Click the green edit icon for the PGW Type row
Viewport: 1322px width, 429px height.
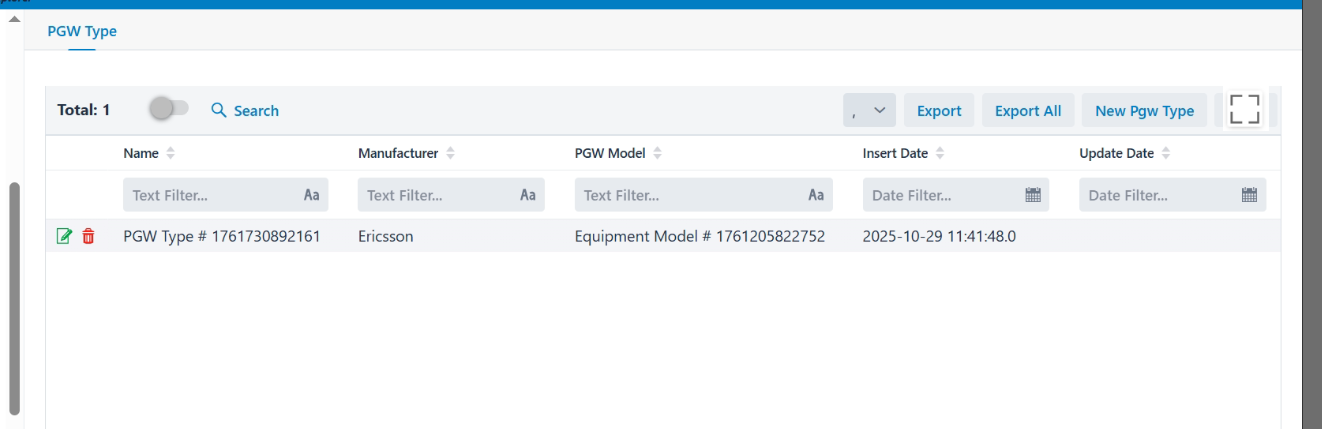(65, 237)
